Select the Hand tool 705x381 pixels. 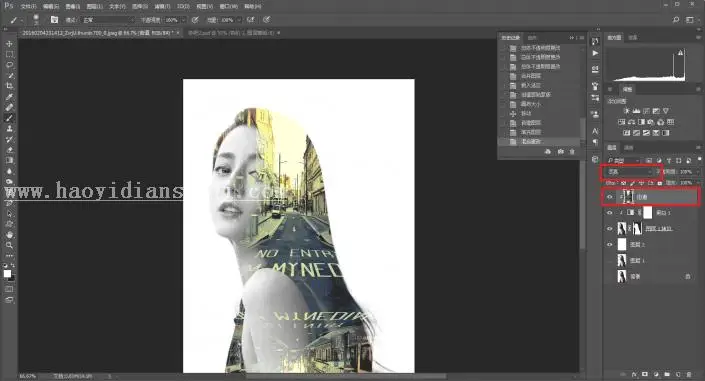coord(9,235)
